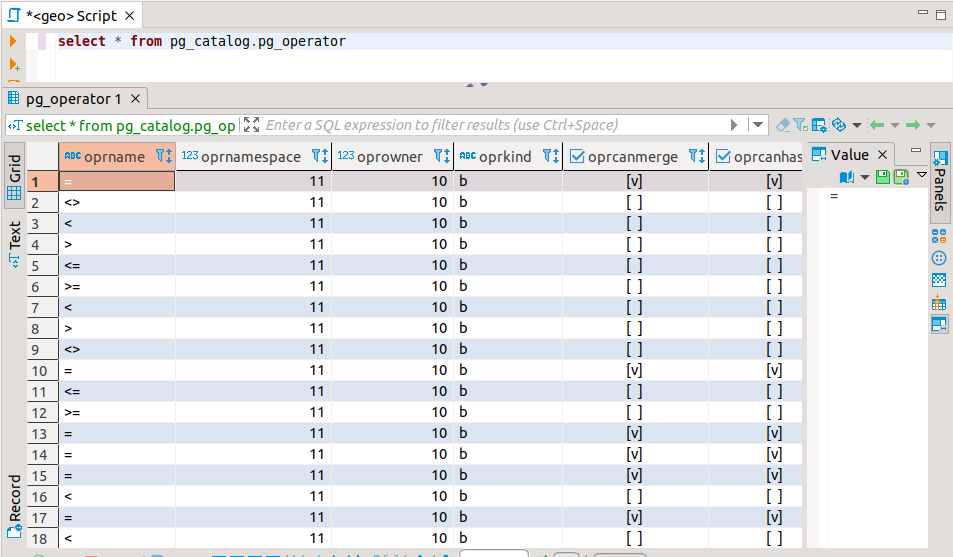Expand refresh options dropdown arrow
Image resolution: width=953 pixels, height=557 pixels.
pyautogui.click(x=855, y=125)
